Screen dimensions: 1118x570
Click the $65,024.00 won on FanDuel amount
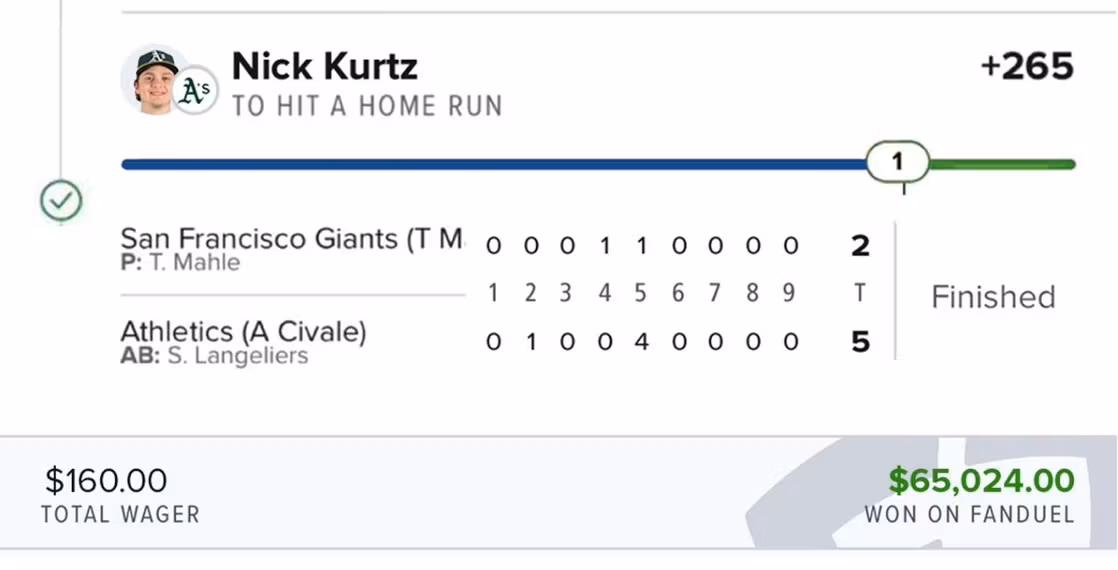tap(981, 481)
